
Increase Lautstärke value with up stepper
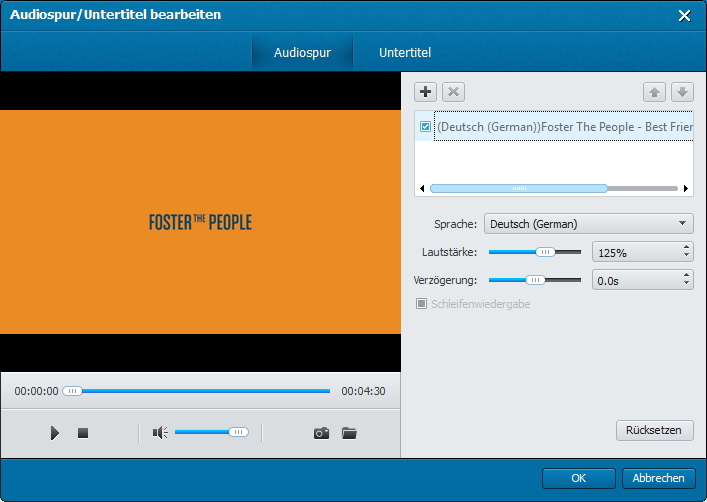pos(686,247)
